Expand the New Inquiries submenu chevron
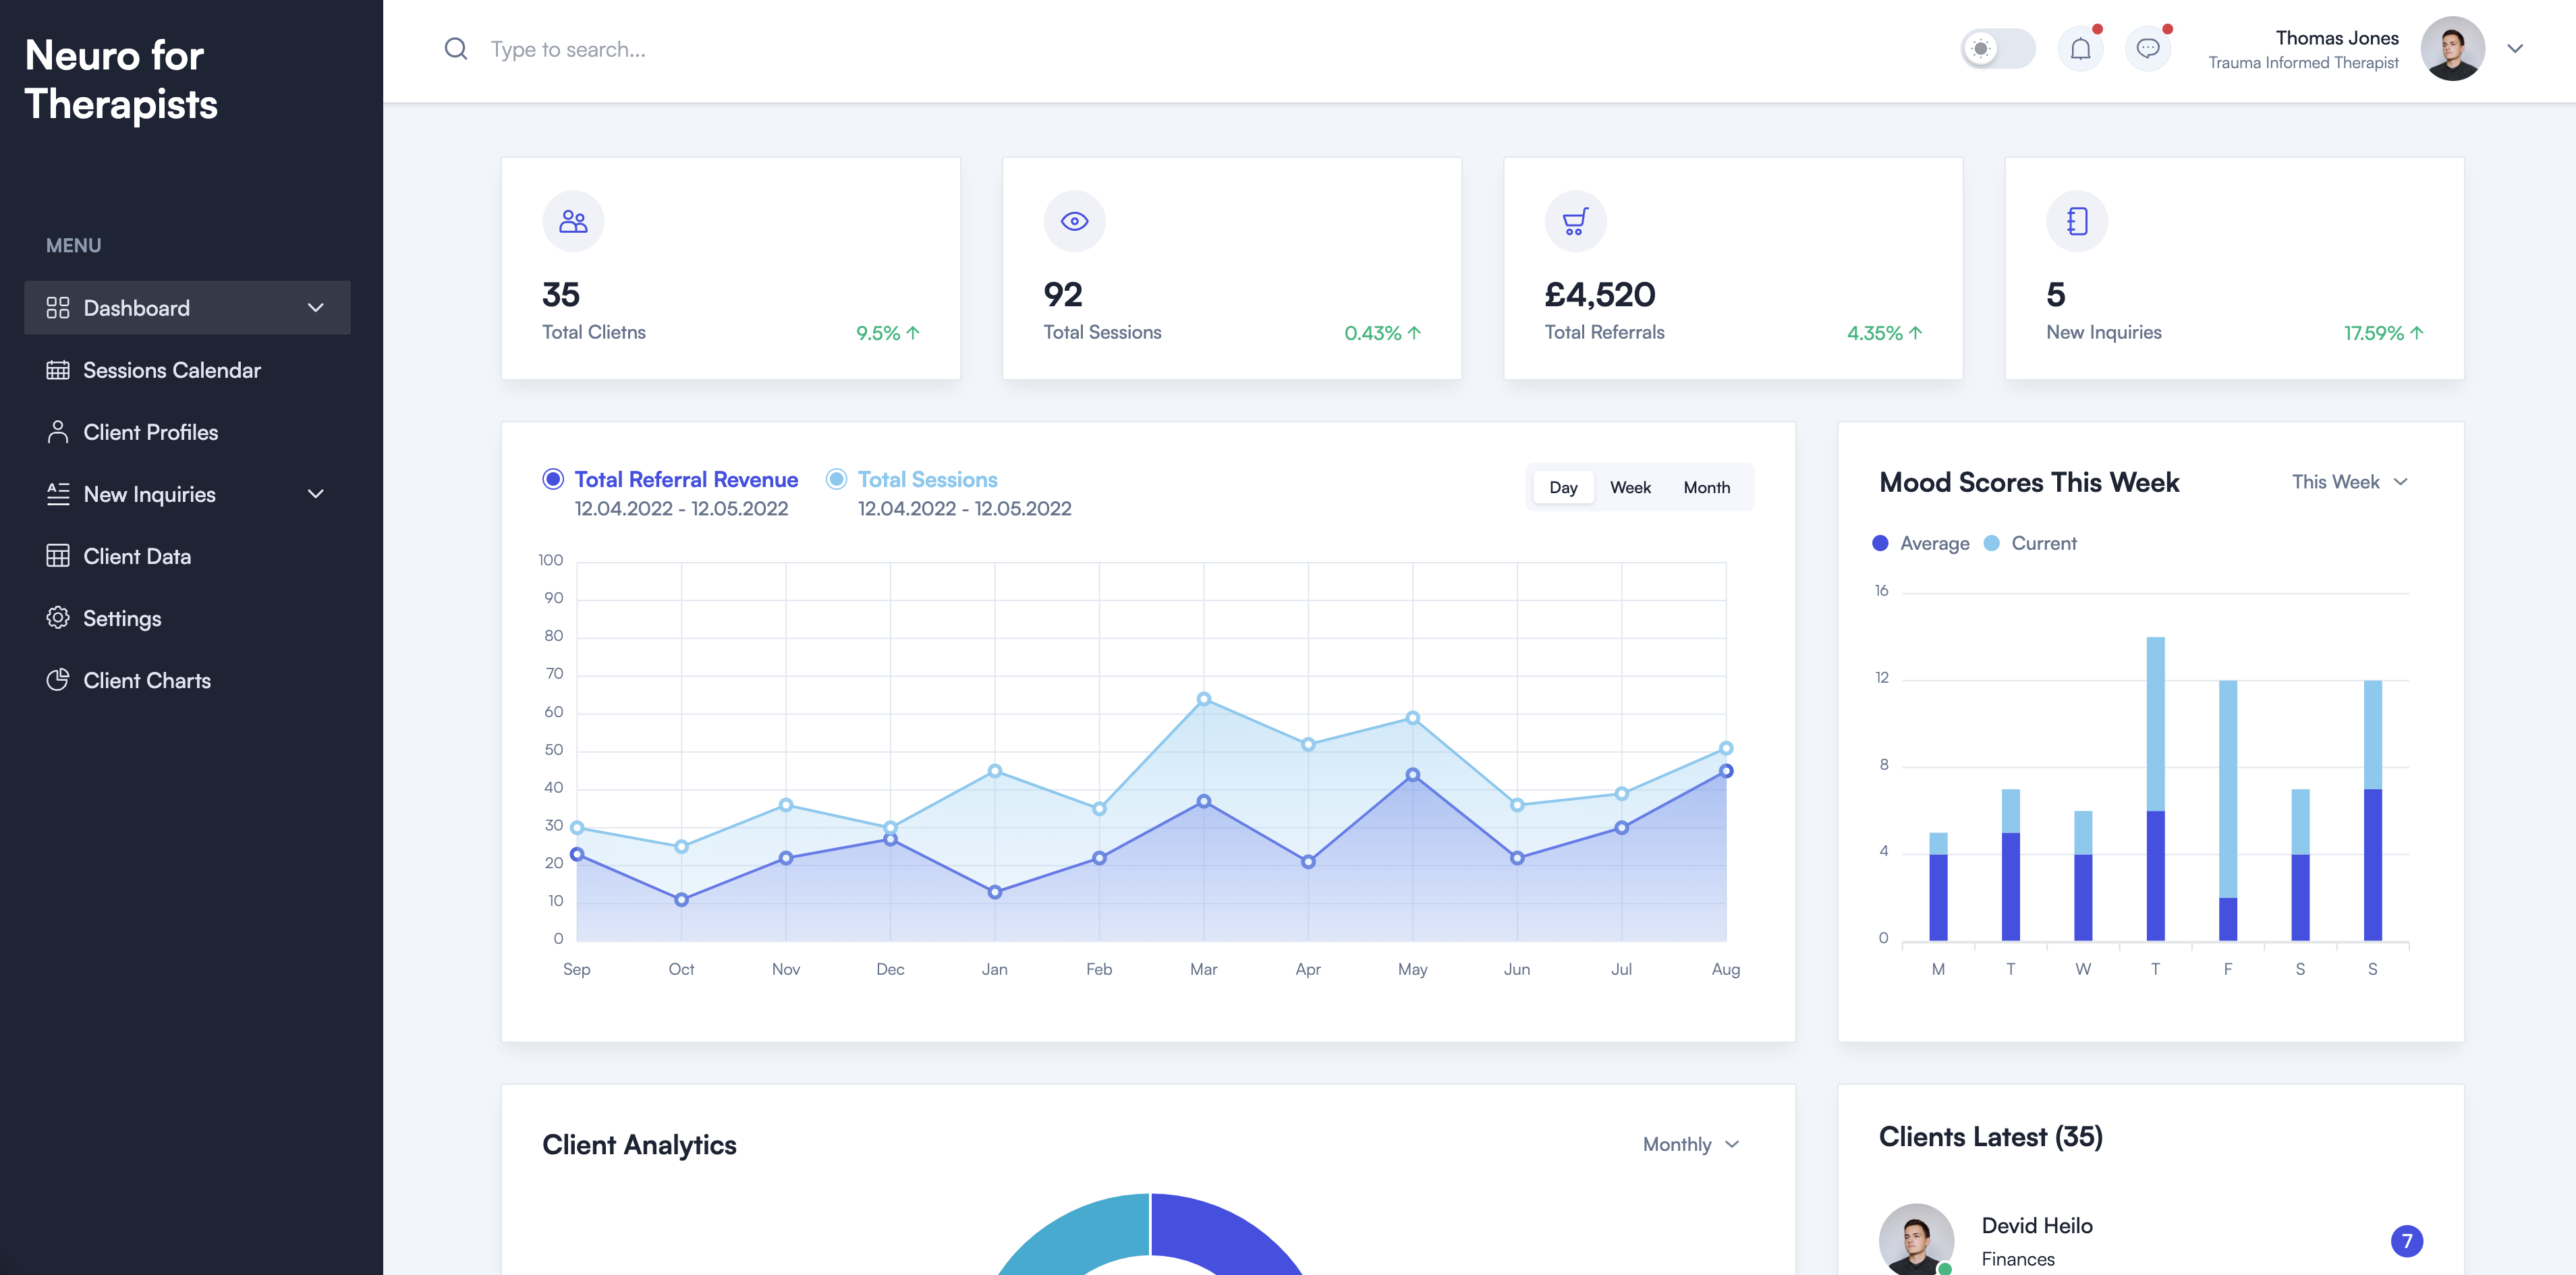Image resolution: width=2576 pixels, height=1275 pixels. coord(316,494)
